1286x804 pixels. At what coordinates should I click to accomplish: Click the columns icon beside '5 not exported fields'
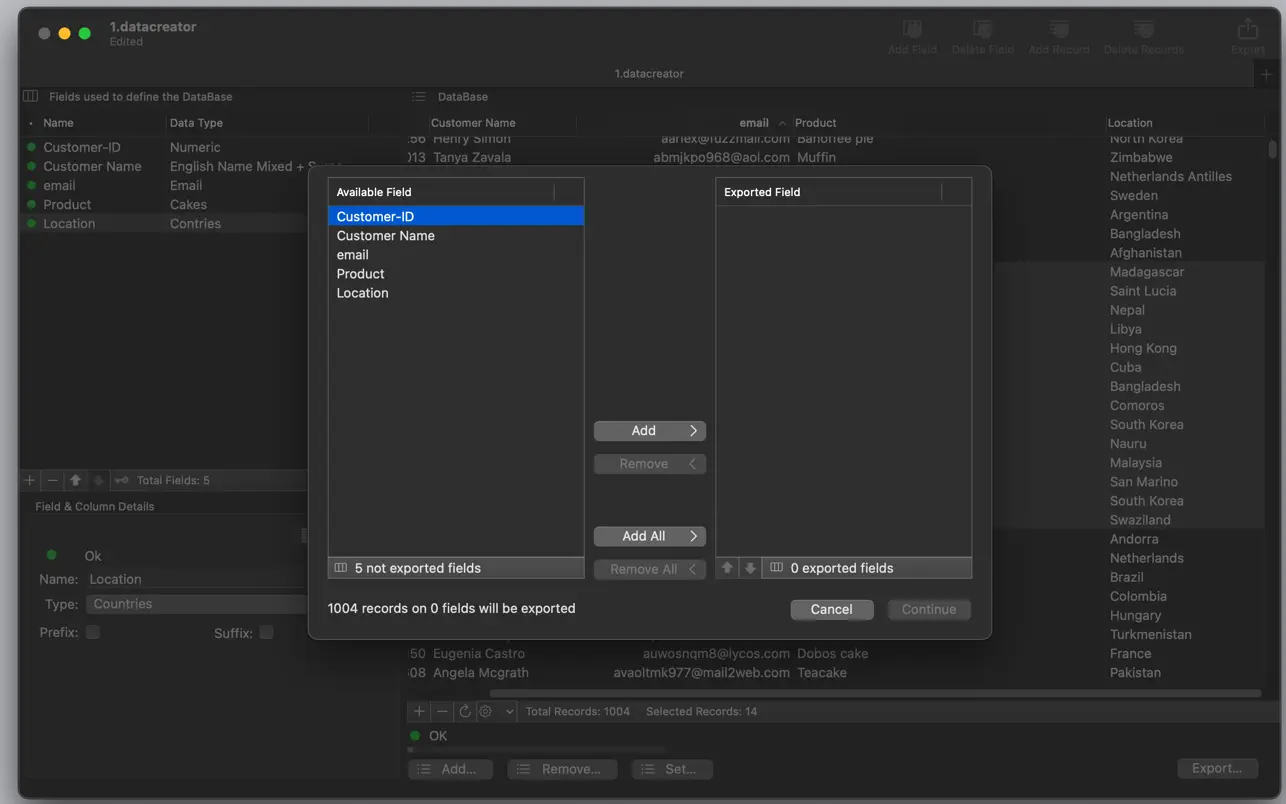(341, 568)
